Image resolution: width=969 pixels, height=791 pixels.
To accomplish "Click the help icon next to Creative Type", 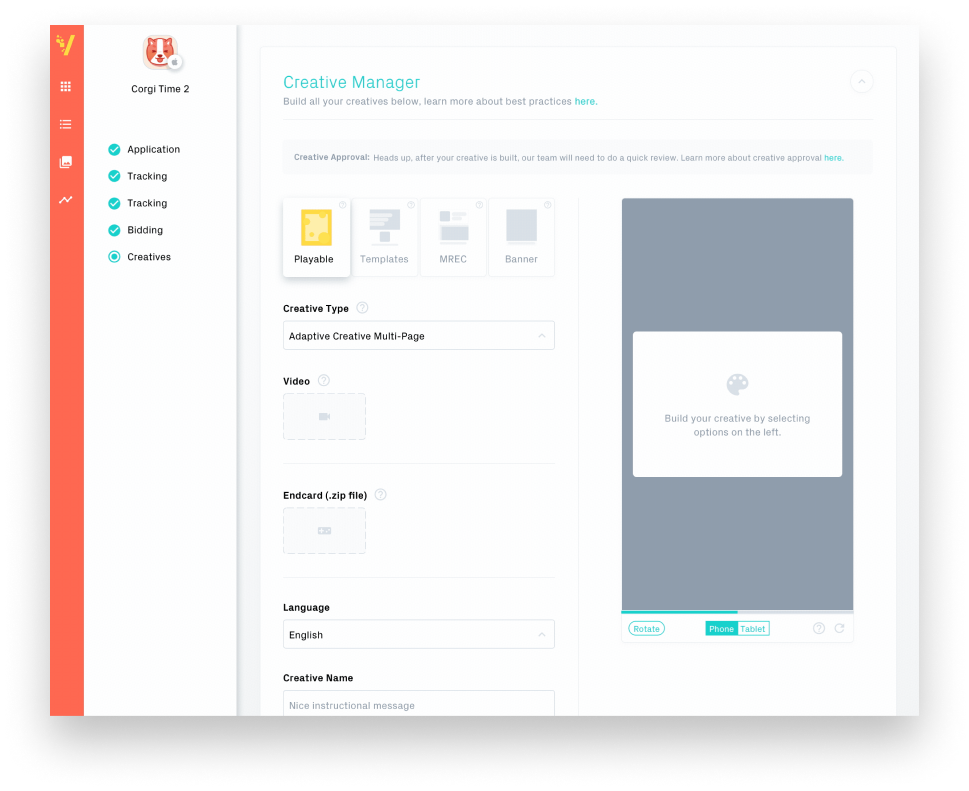I will coord(362,308).
